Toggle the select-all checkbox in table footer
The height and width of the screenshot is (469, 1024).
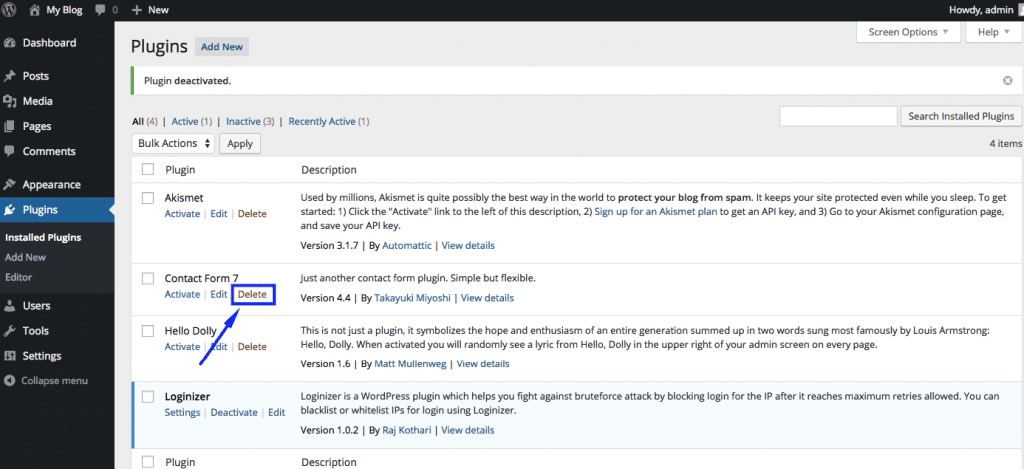[148, 462]
